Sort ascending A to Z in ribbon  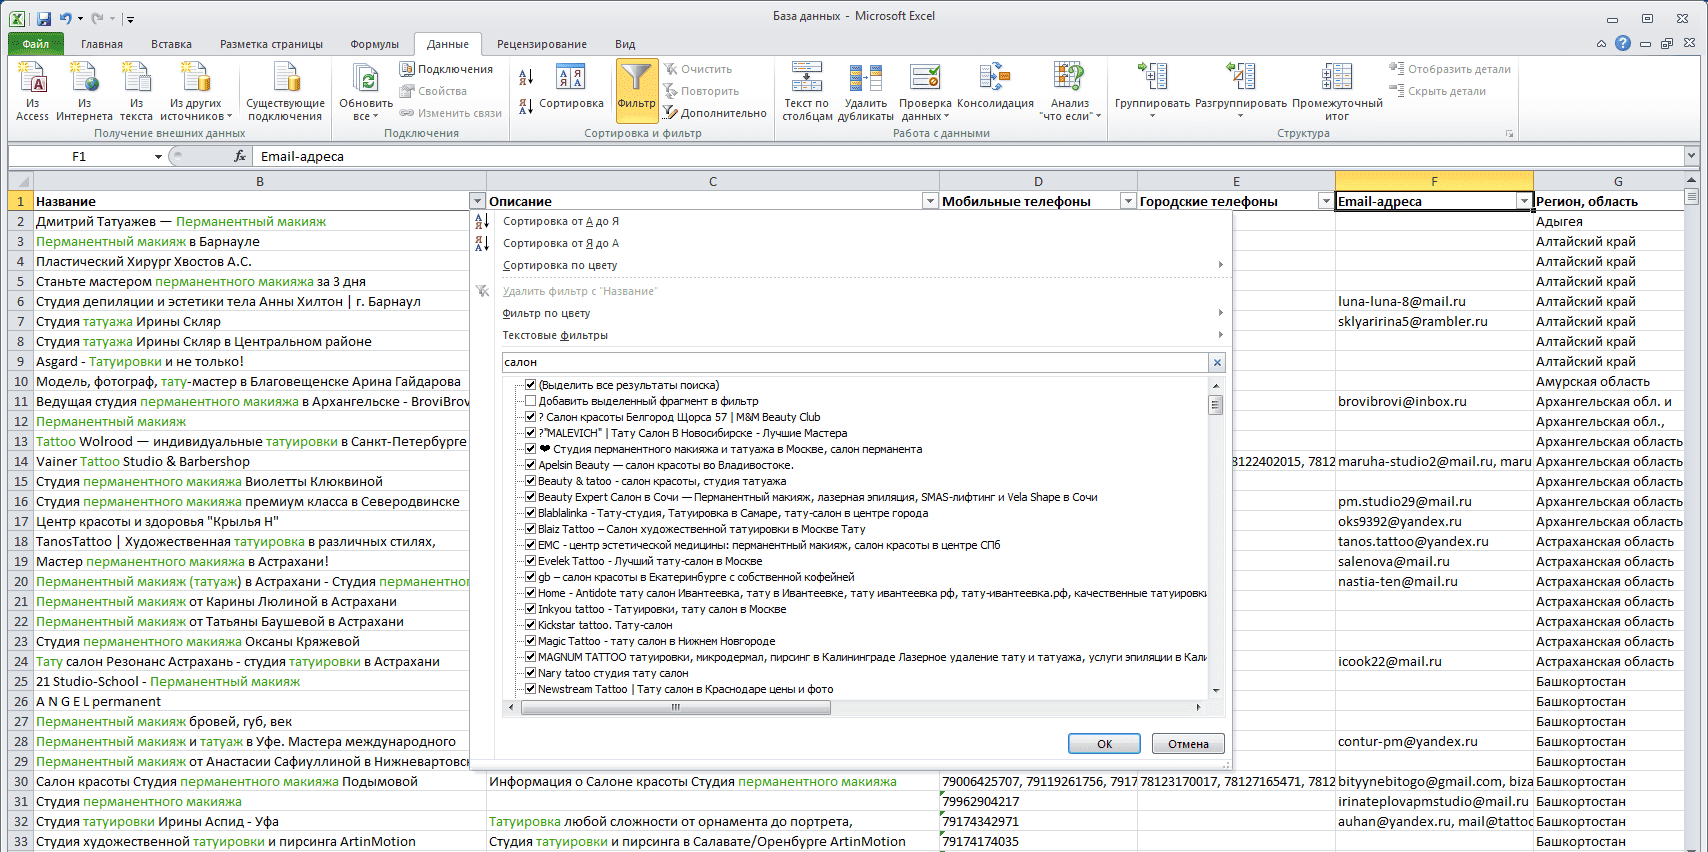[x=526, y=77]
